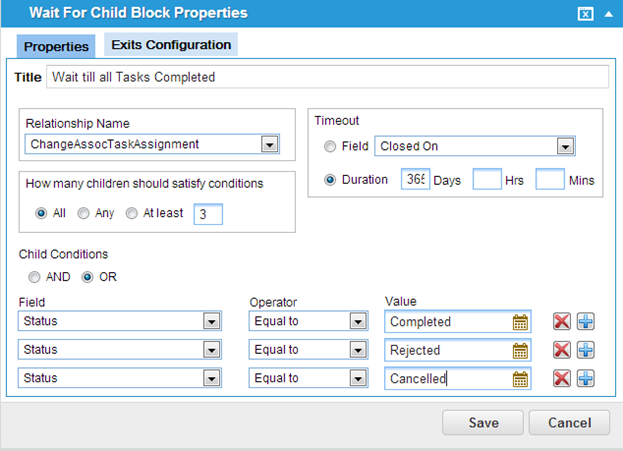Open calendar picker for Completed value
This screenshot has width=623, height=451.
pyautogui.click(x=520, y=322)
